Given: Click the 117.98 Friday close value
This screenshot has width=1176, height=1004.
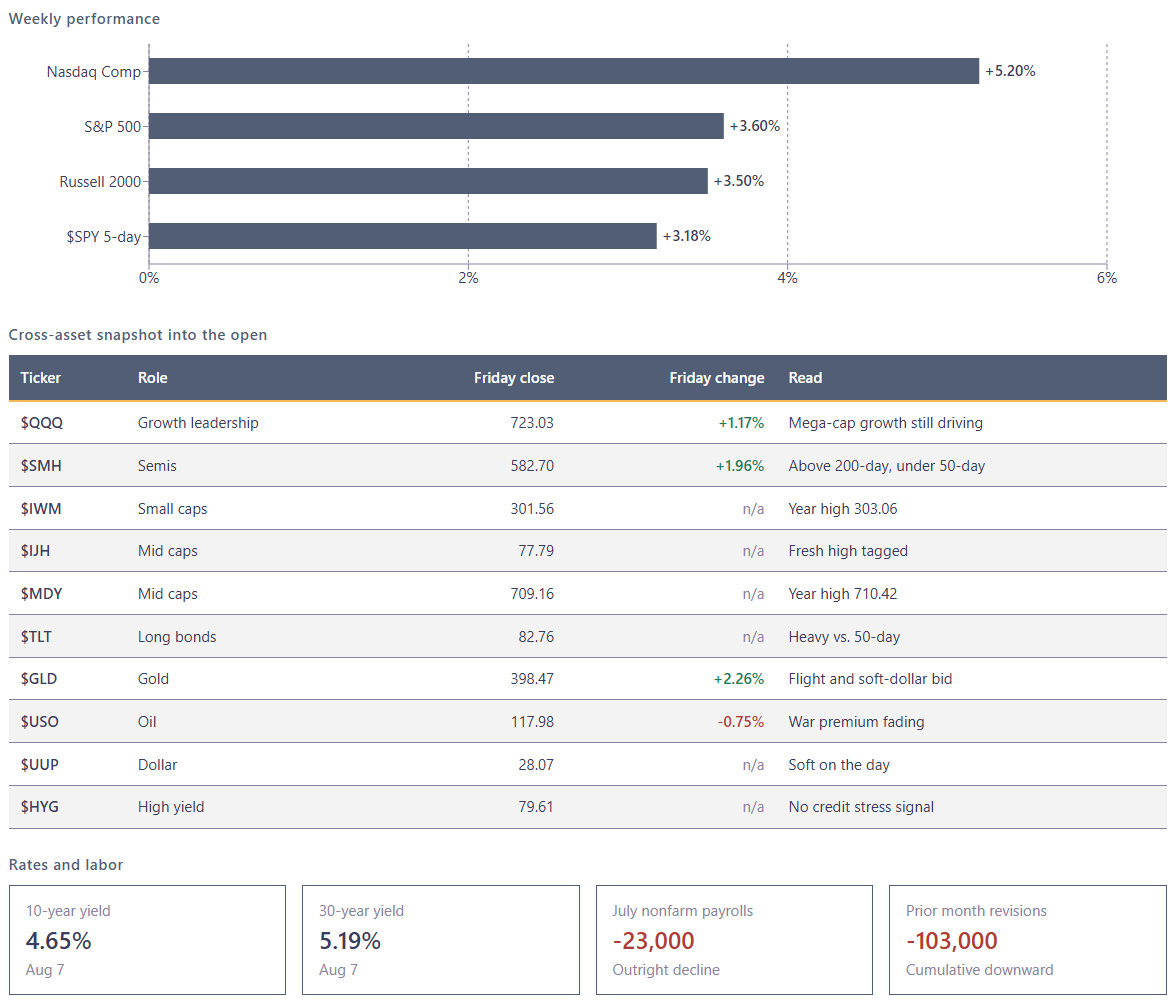Looking at the screenshot, I should (x=532, y=722).
